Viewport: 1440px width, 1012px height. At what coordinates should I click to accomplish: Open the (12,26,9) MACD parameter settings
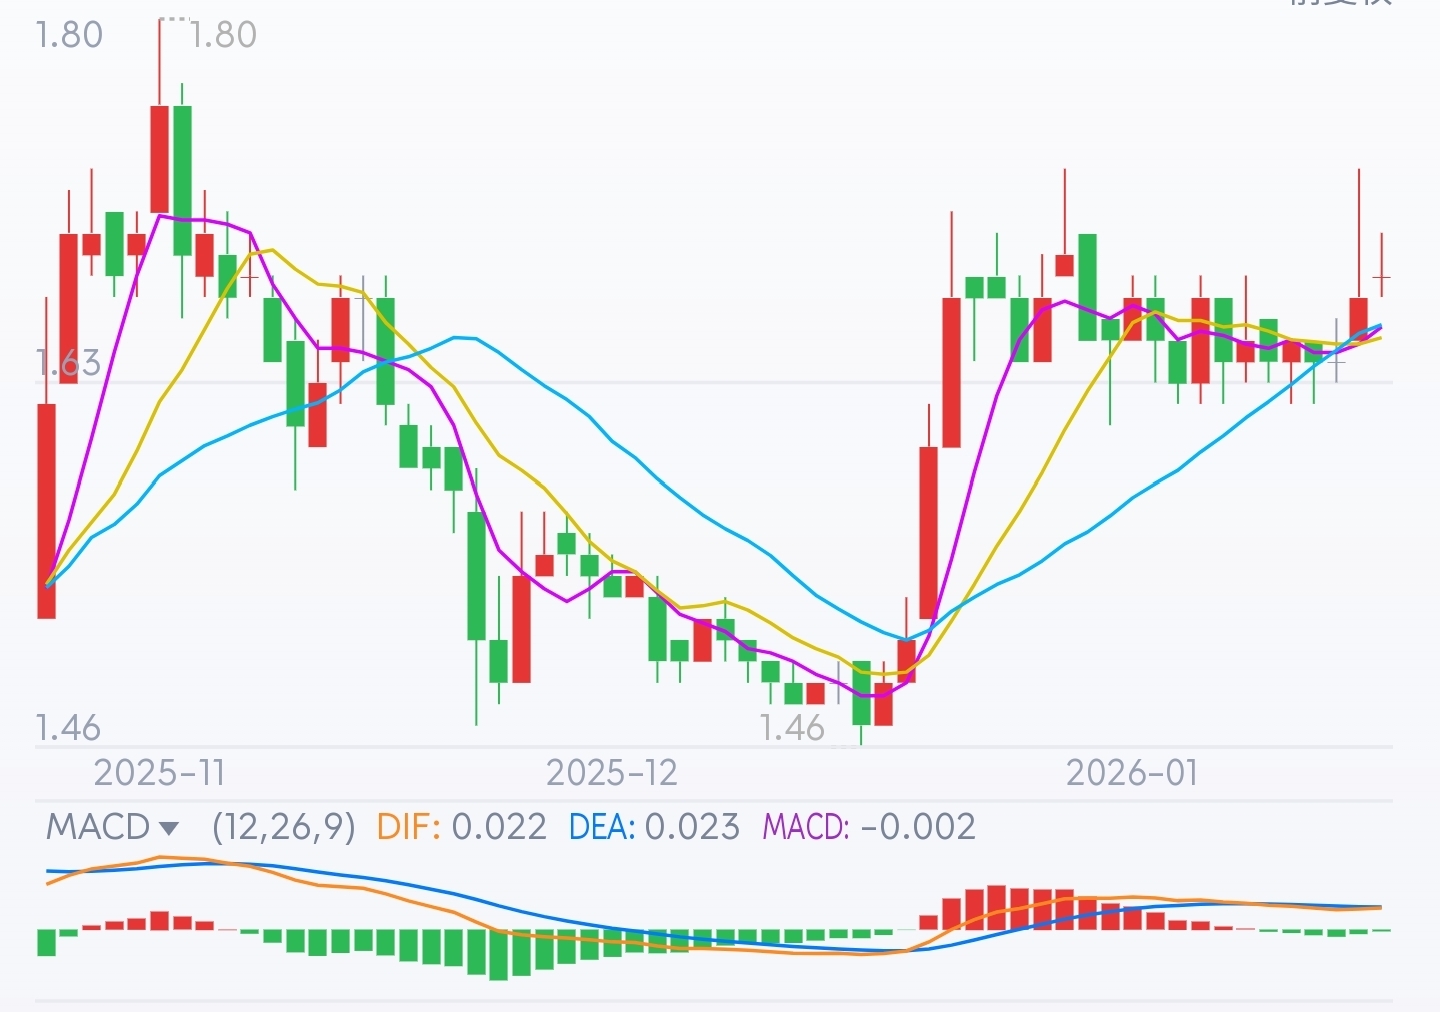pos(283,827)
